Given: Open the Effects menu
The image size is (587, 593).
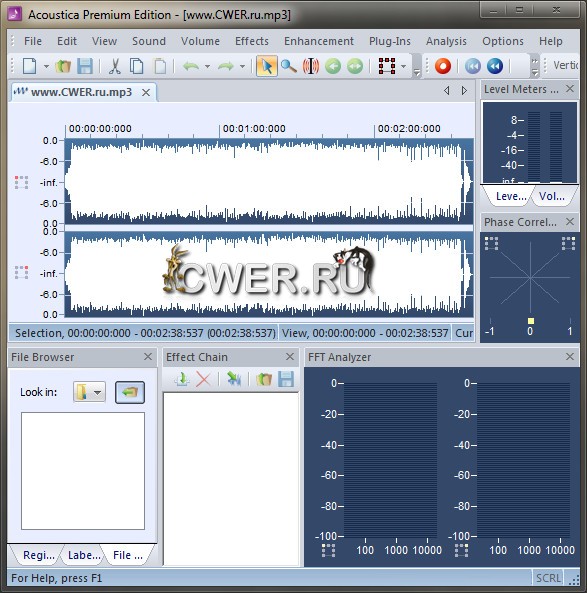Looking at the screenshot, I should [x=252, y=41].
